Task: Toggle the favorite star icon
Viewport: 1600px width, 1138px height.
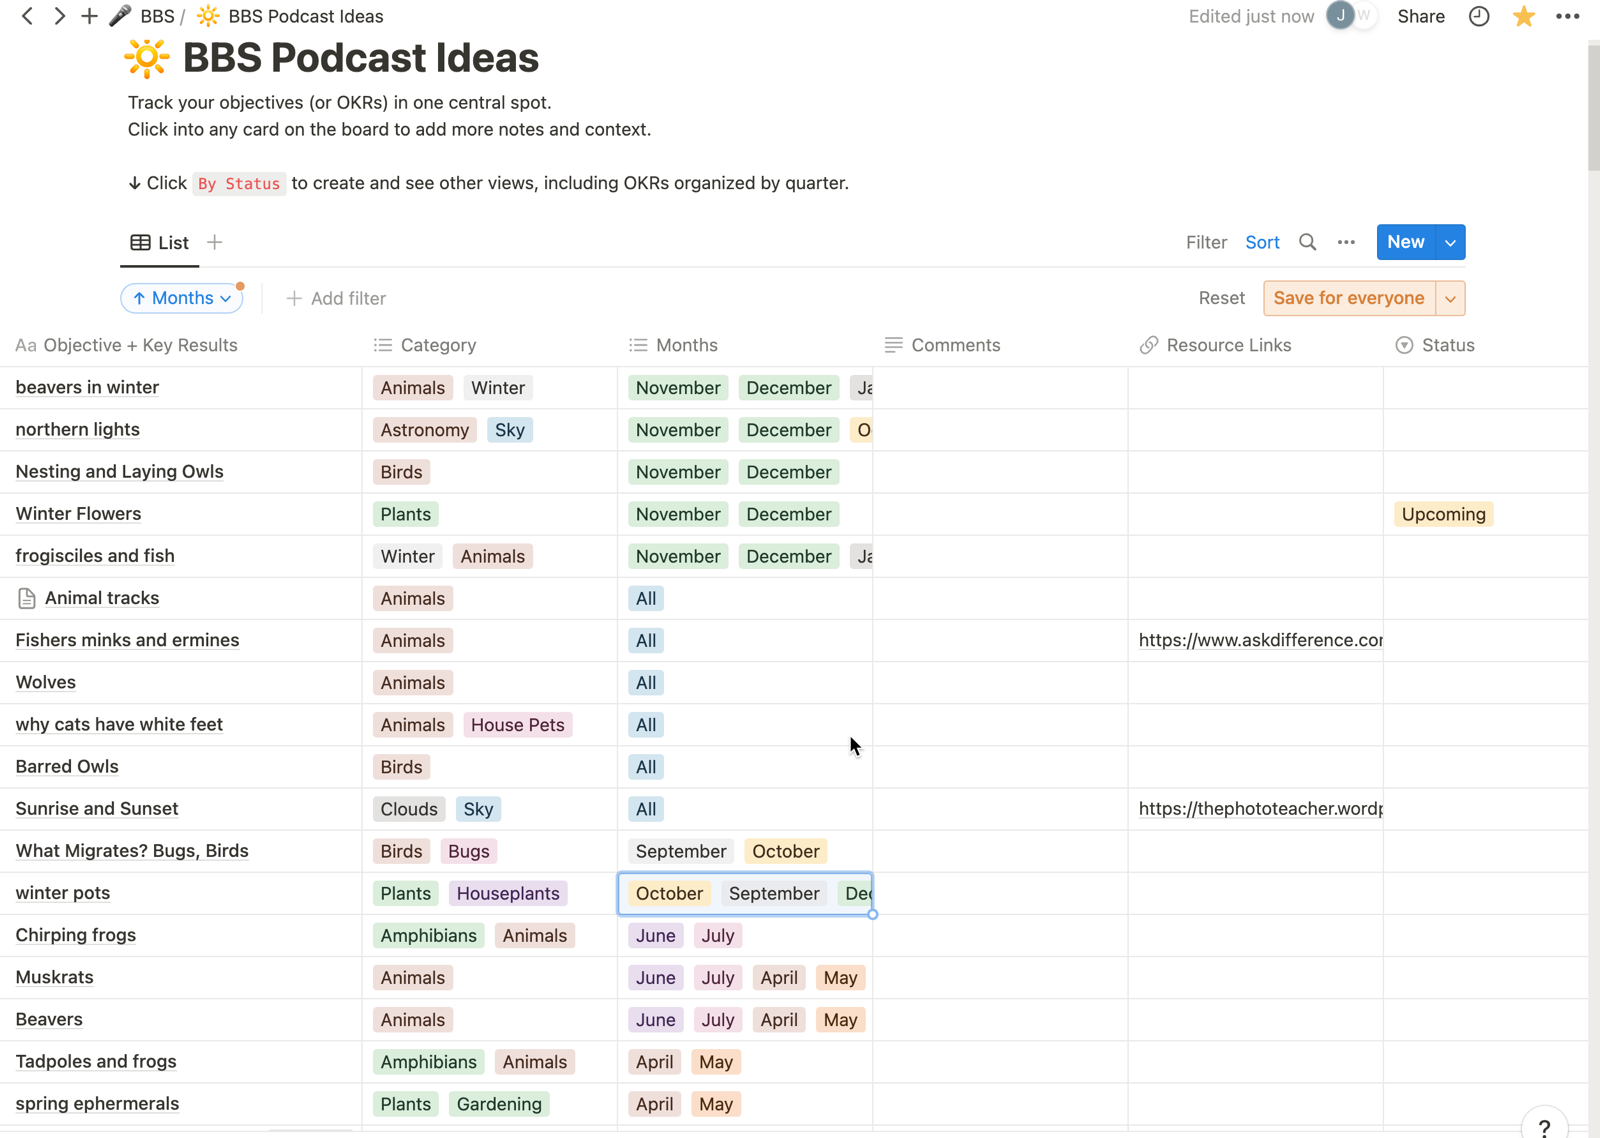Action: click(x=1523, y=16)
